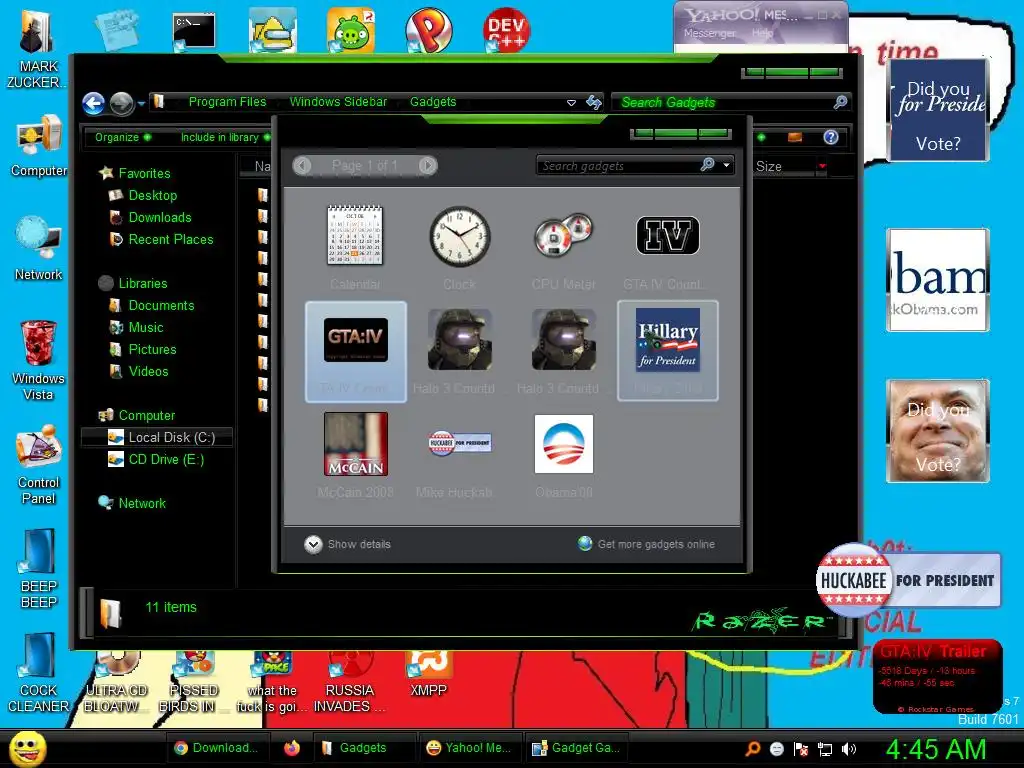Expand Show details in gadget gallery
This screenshot has height=768, width=1024.
(347, 544)
